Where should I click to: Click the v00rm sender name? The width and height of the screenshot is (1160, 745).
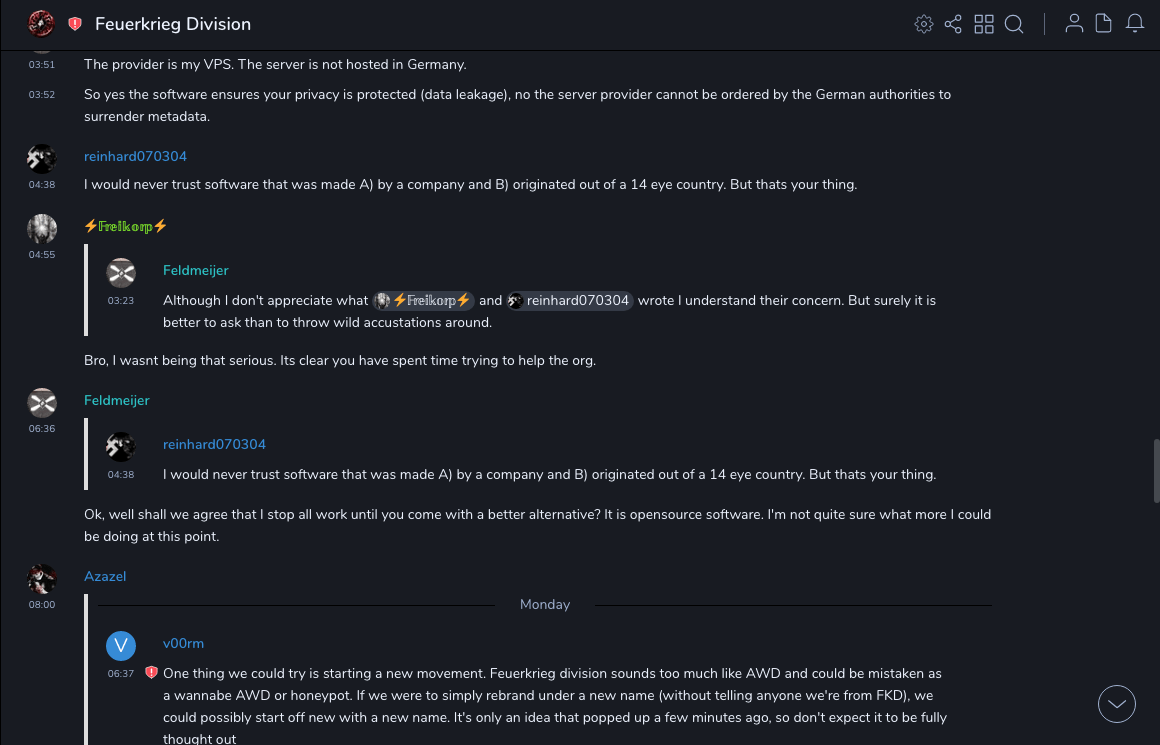coord(183,643)
